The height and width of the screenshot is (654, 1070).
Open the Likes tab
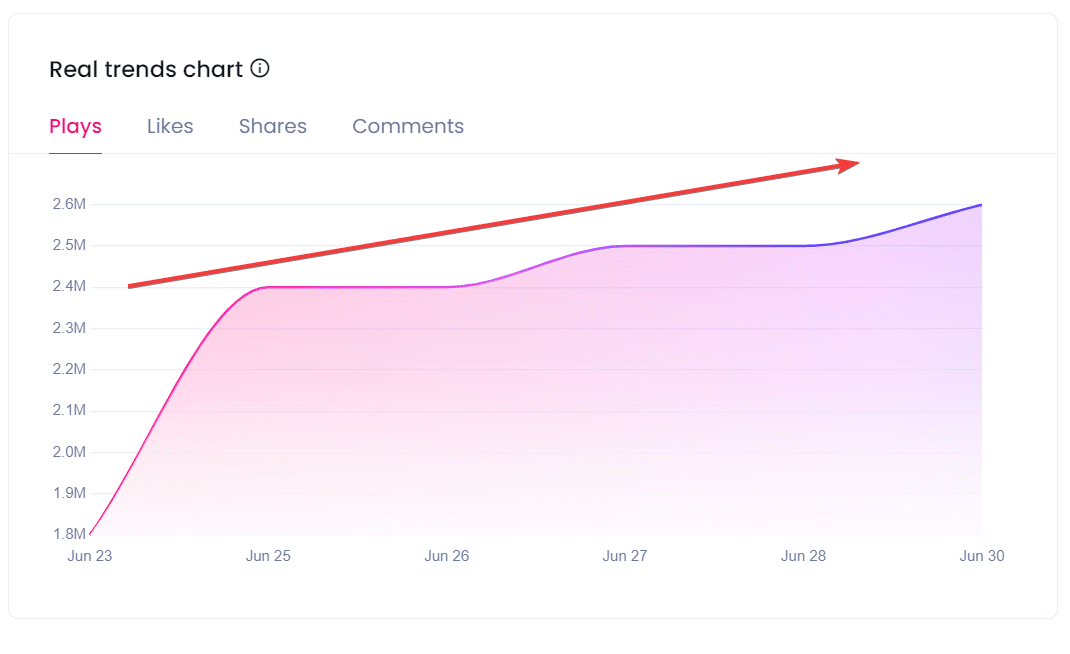(170, 127)
